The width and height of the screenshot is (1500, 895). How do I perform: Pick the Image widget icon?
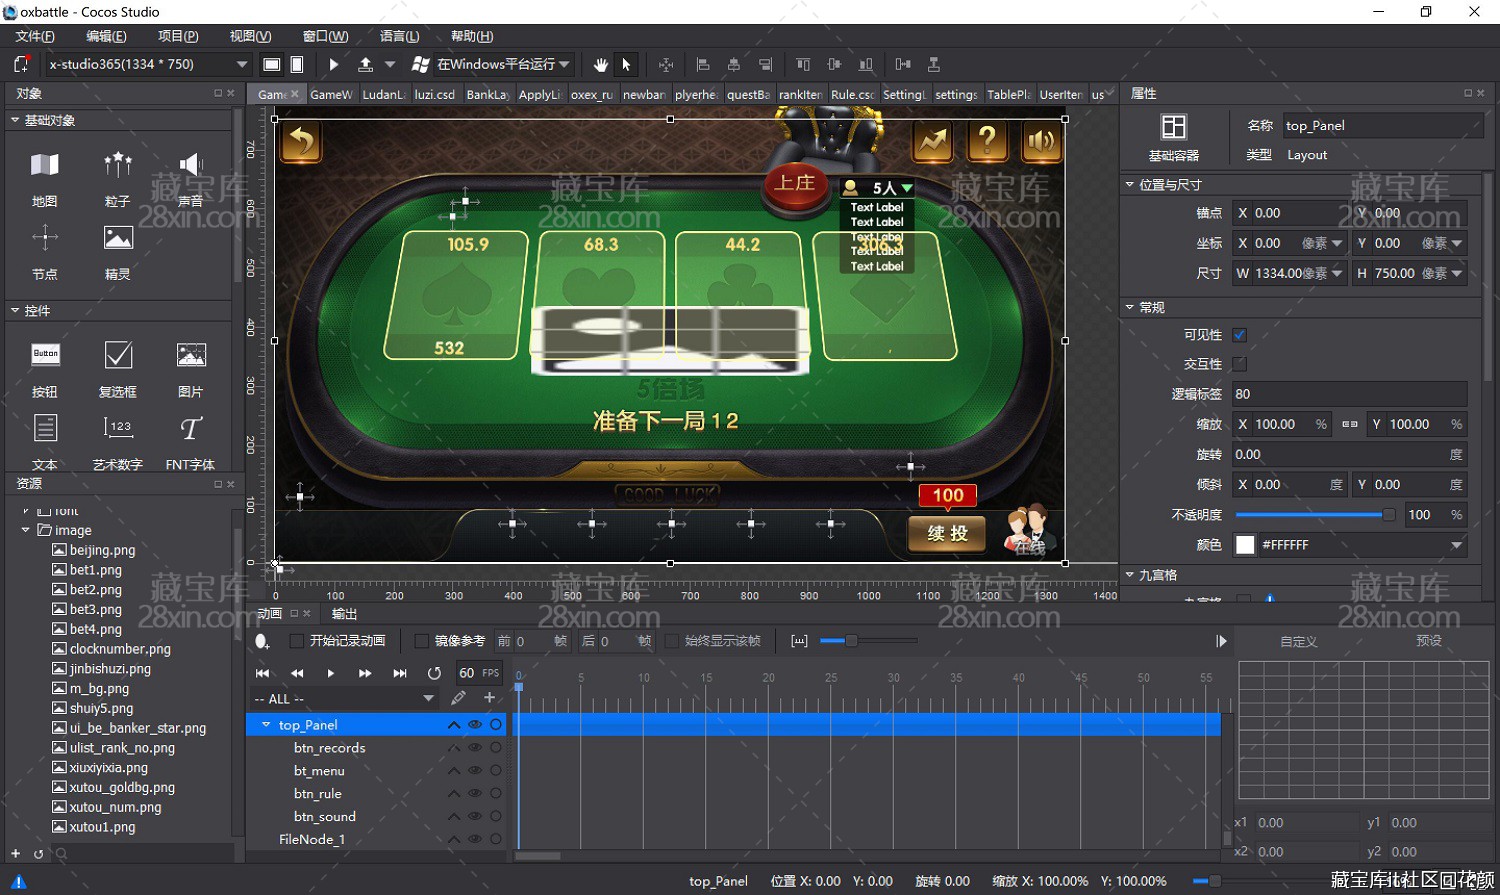pos(191,354)
